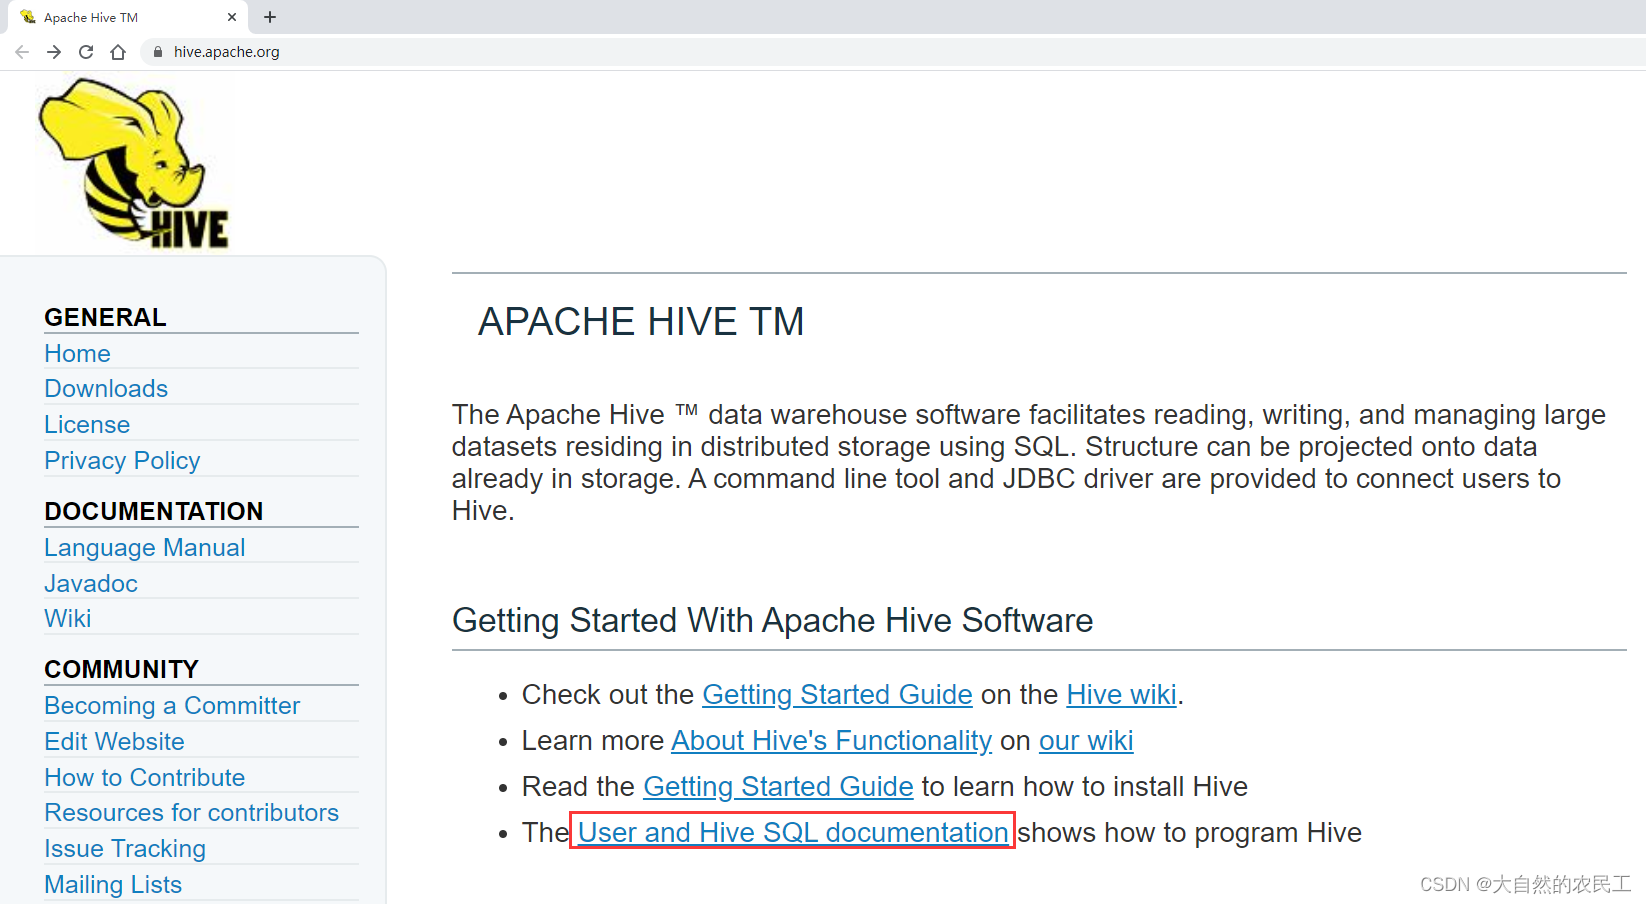Click Getting Started Guide in first bullet

837,695
